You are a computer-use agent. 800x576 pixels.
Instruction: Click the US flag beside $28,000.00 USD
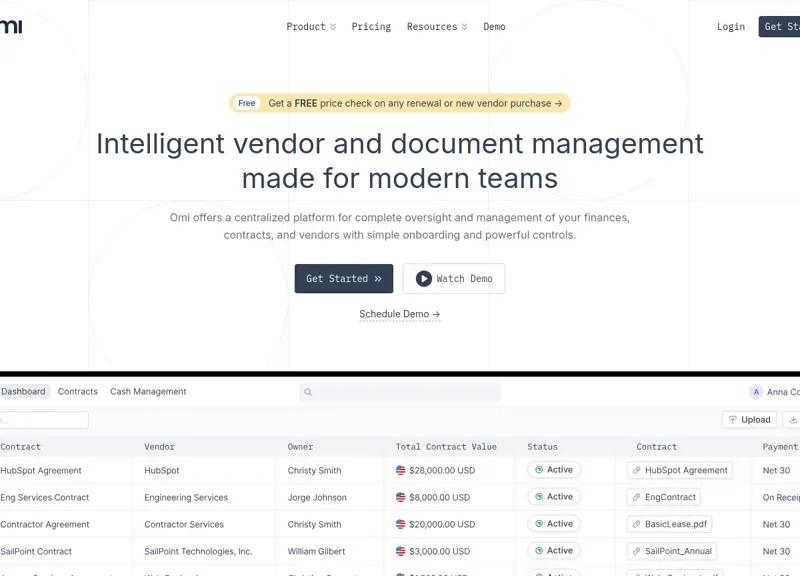tap(401, 470)
